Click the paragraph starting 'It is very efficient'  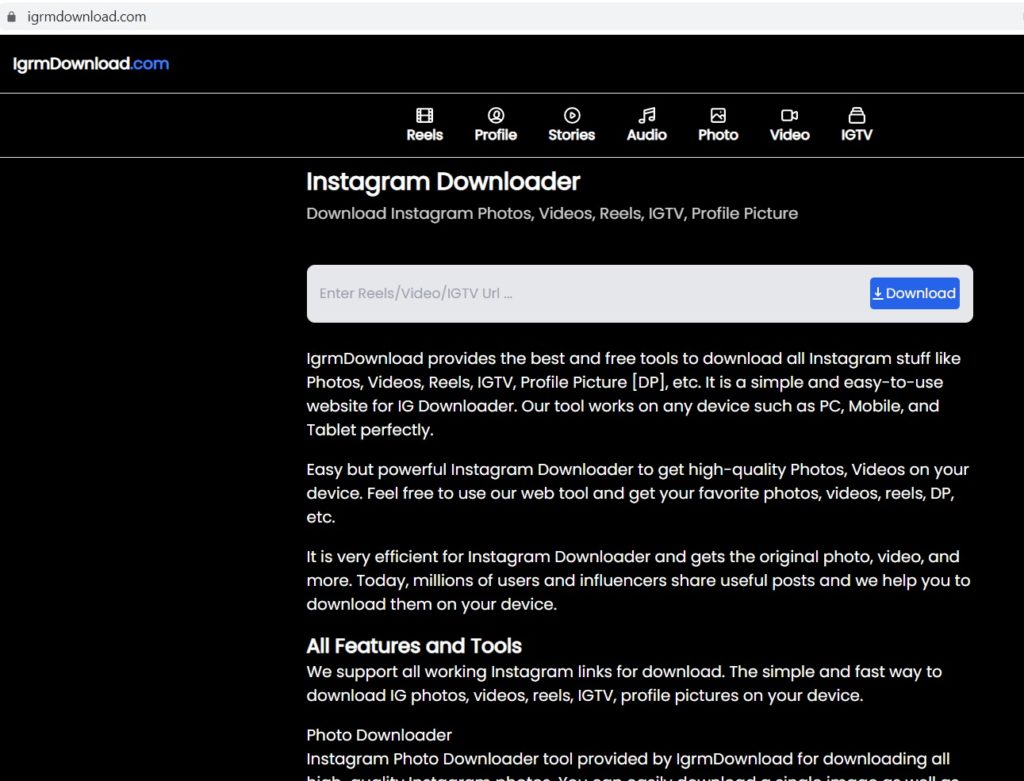(638, 580)
